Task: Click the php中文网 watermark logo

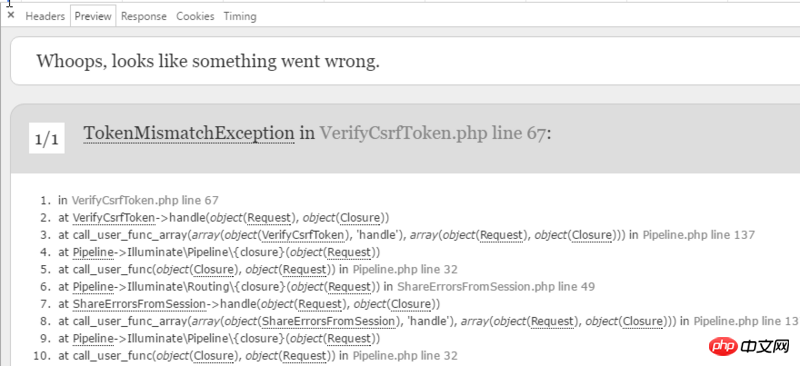Action: 754,348
